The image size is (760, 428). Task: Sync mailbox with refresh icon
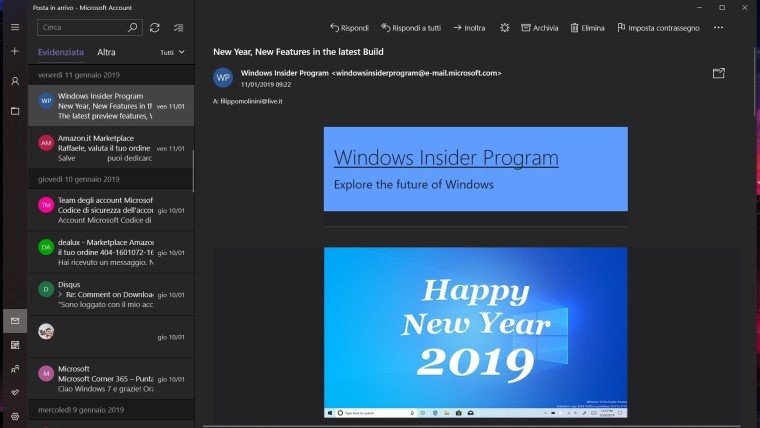pyautogui.click(x=155, y=28)
